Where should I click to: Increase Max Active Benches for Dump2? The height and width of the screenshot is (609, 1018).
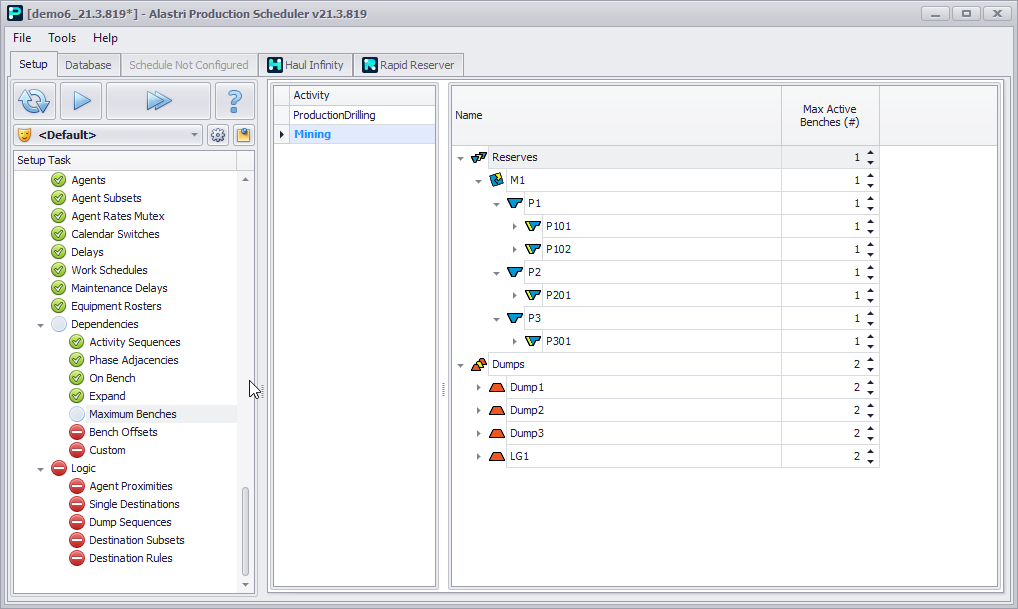pyautogui.click(x=870, y=406)
